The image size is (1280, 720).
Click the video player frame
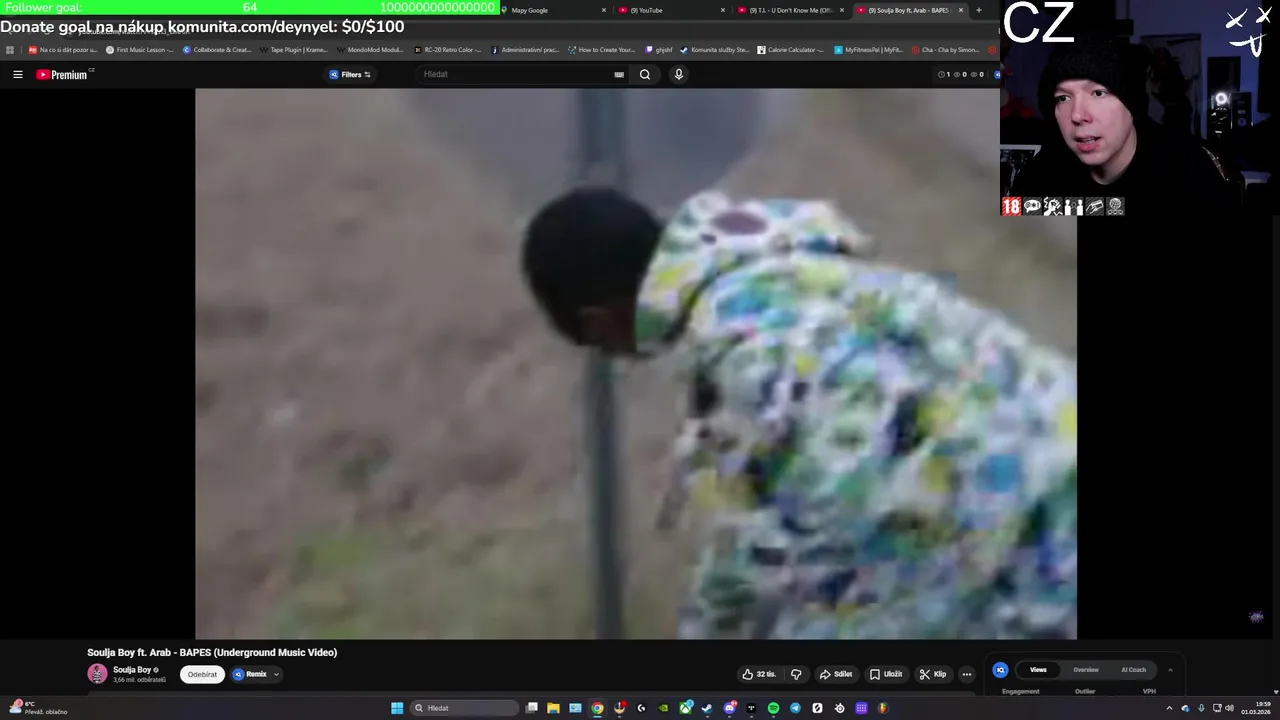[x=636, y=363]
